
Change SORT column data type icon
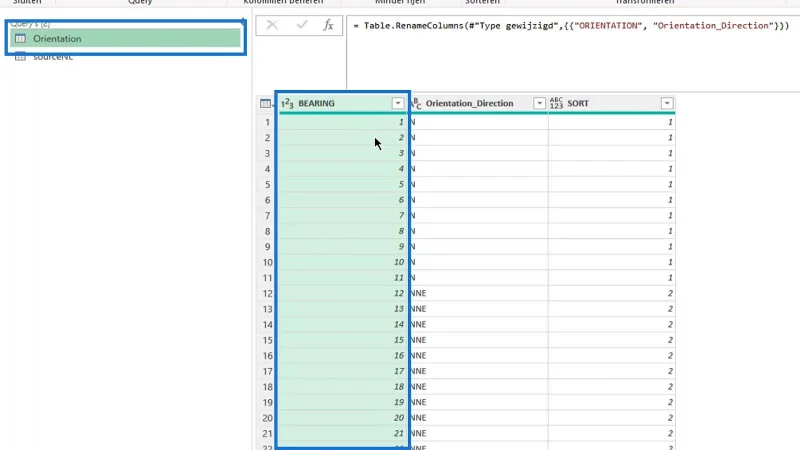(556, 103)
